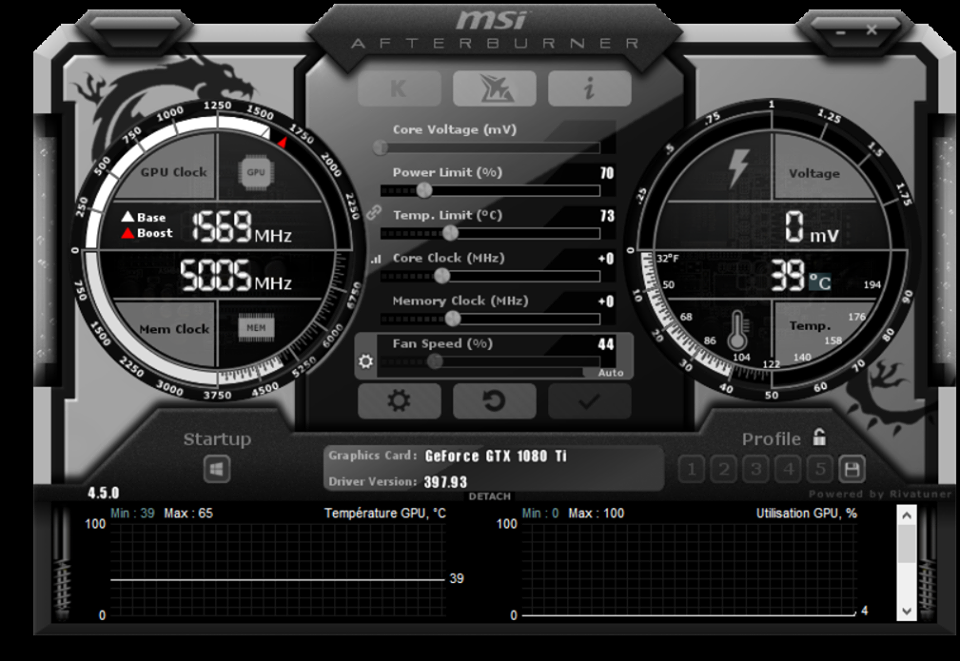
Task: Open the information i button
Action: (590, 88)
